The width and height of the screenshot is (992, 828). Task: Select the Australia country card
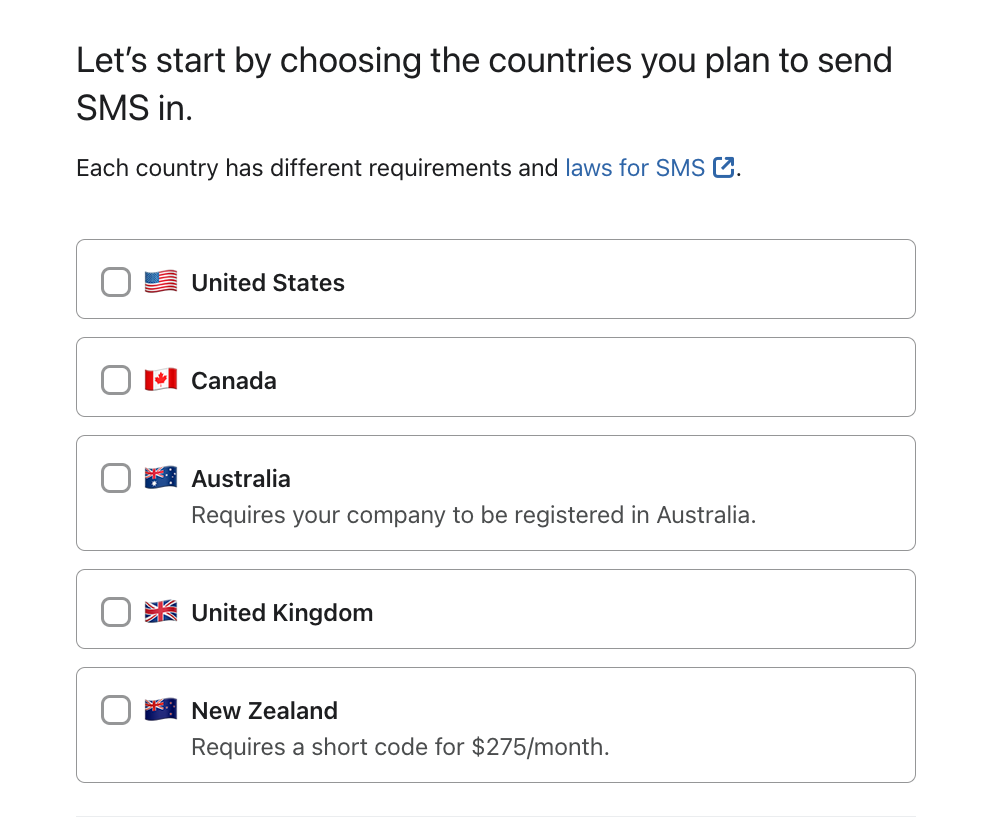click(x=496, y=493)
